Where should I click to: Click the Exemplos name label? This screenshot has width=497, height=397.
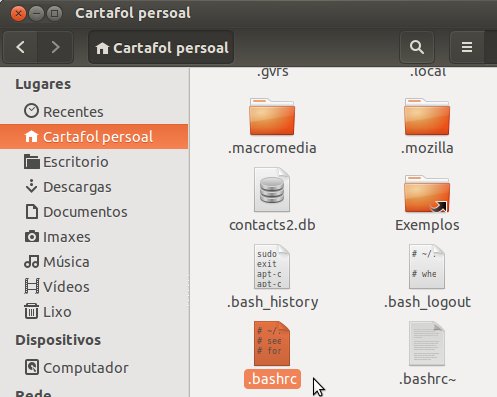click(x=427, y=225)
